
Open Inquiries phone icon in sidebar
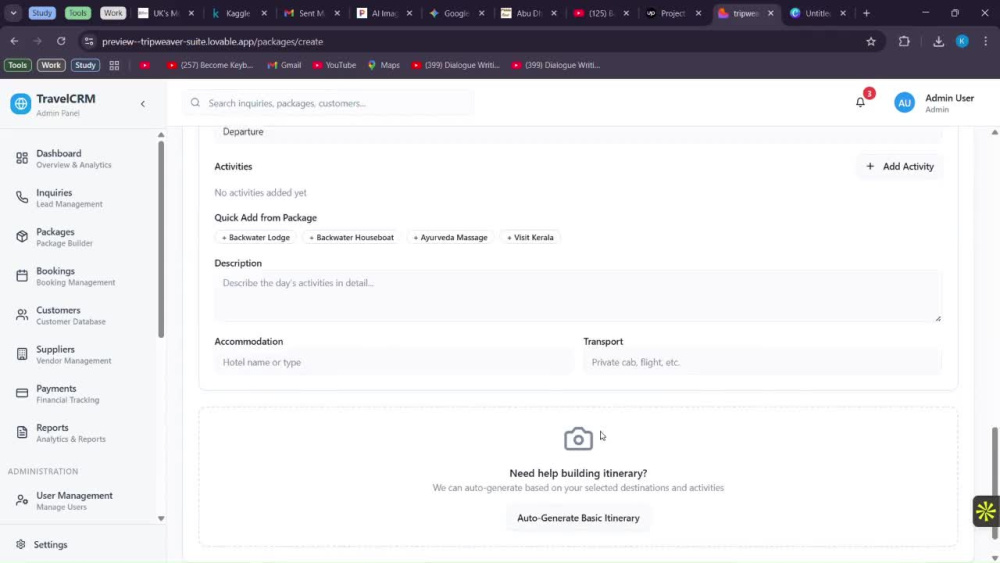coord(22,198)
